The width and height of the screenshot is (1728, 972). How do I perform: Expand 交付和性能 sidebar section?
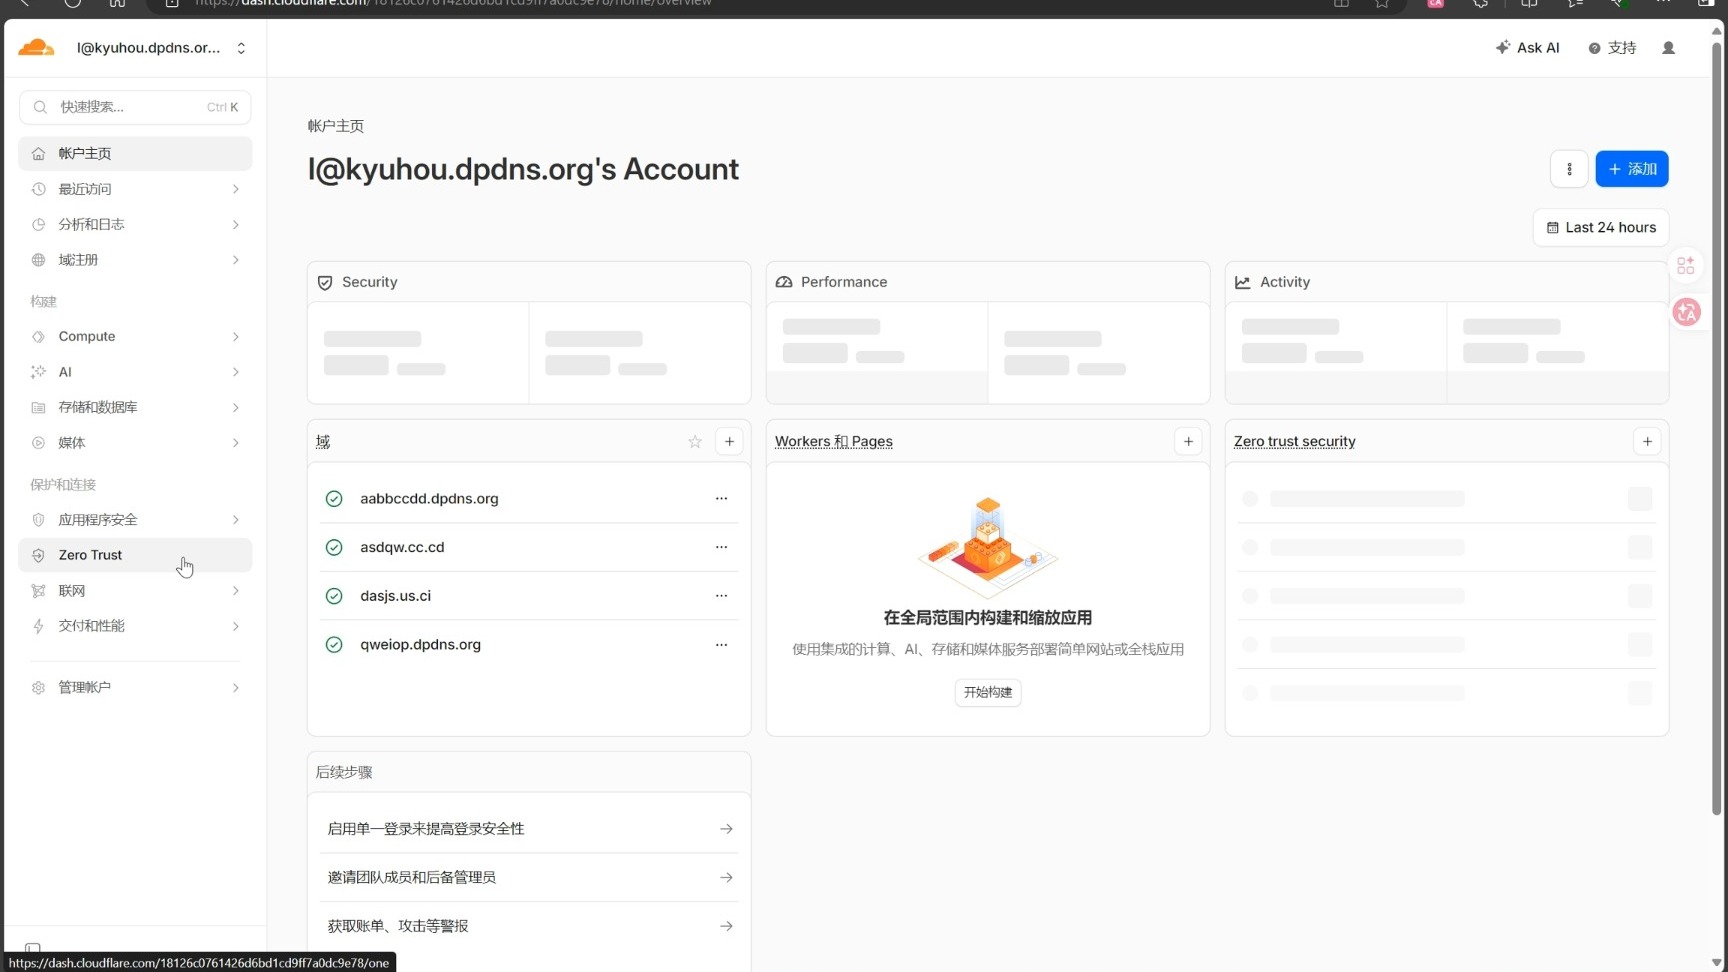click(135, 626)
